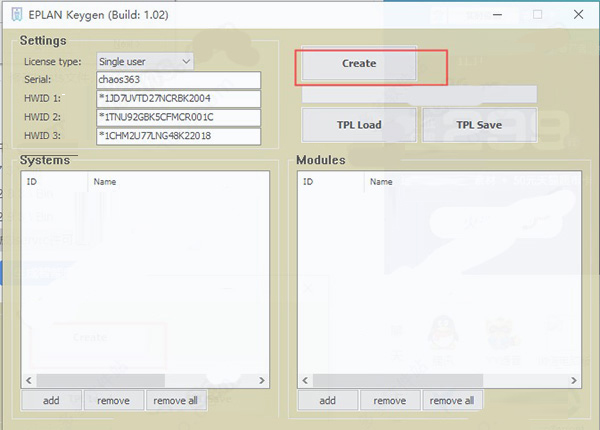Sort Modules list by Name column header
Screen dimensions: 600x430
click(473, 182)
